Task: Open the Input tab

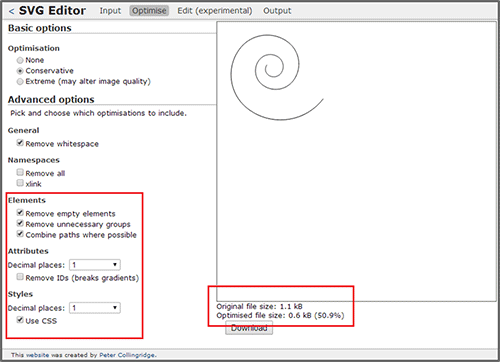Action: pos(110,11)
